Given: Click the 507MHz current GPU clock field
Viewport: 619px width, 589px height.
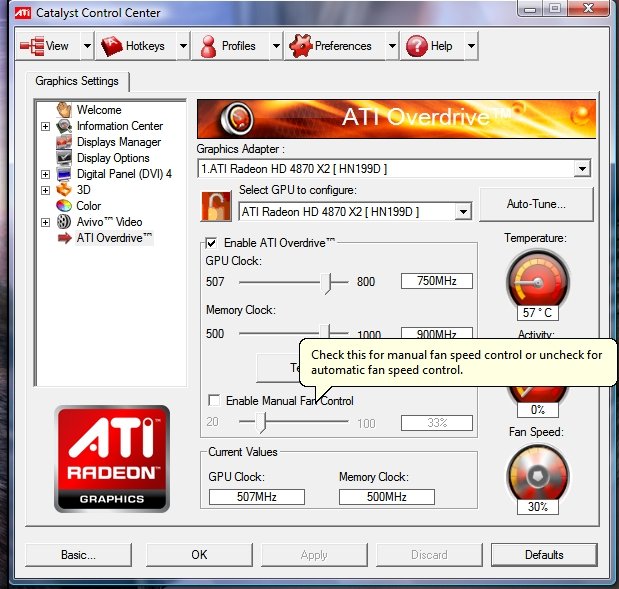Looking at the screenshot, I should 257,497.
